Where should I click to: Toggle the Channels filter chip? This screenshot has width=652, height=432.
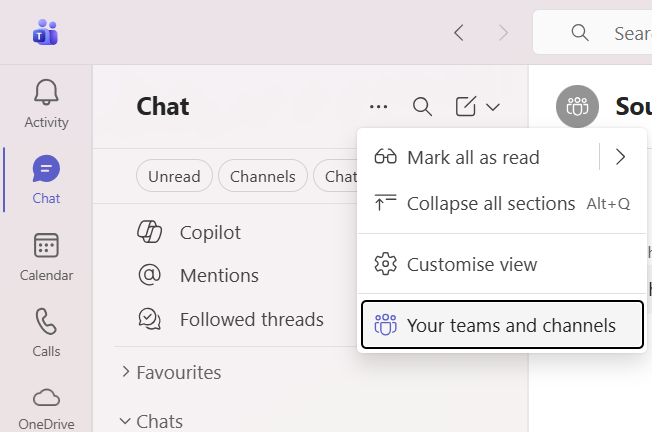(x=263, y=177)
